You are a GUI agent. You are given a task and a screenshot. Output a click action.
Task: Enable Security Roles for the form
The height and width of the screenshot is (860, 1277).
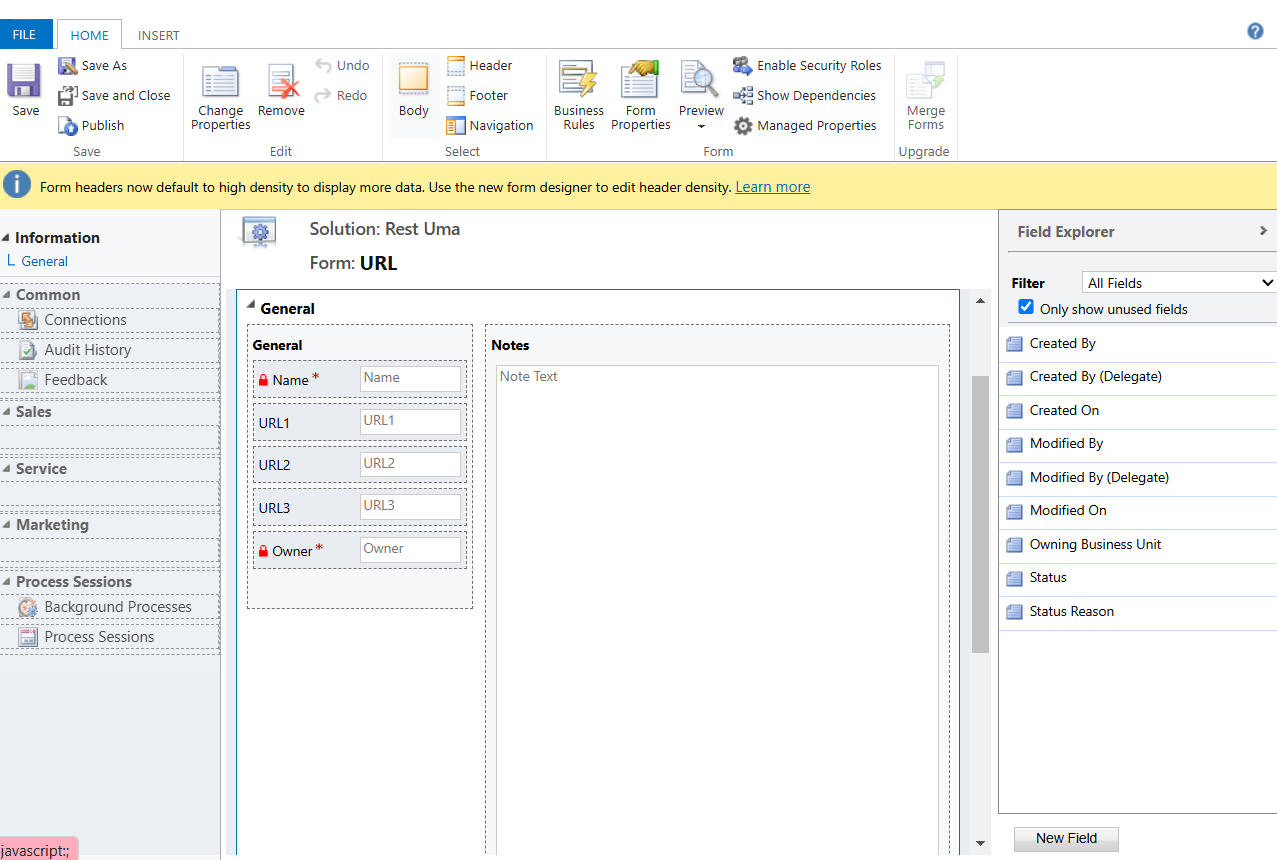pos(807,66)
